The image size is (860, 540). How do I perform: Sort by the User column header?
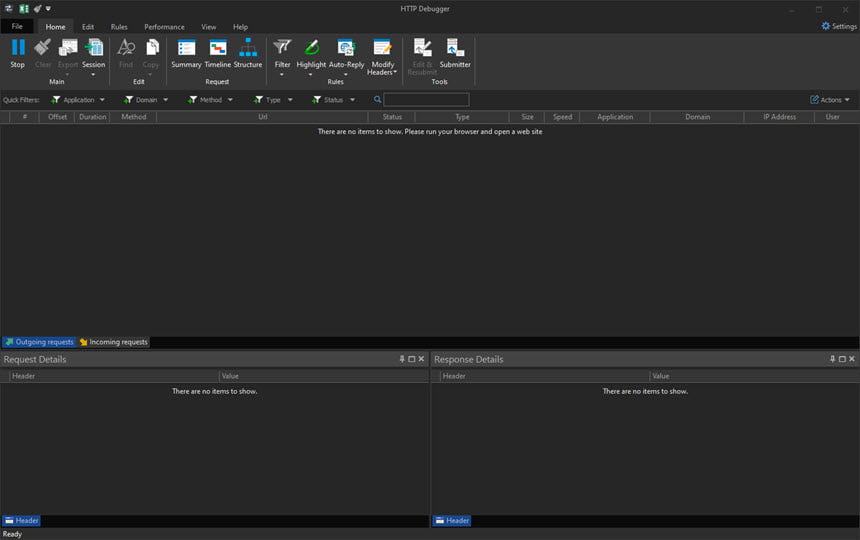point(832,117)
